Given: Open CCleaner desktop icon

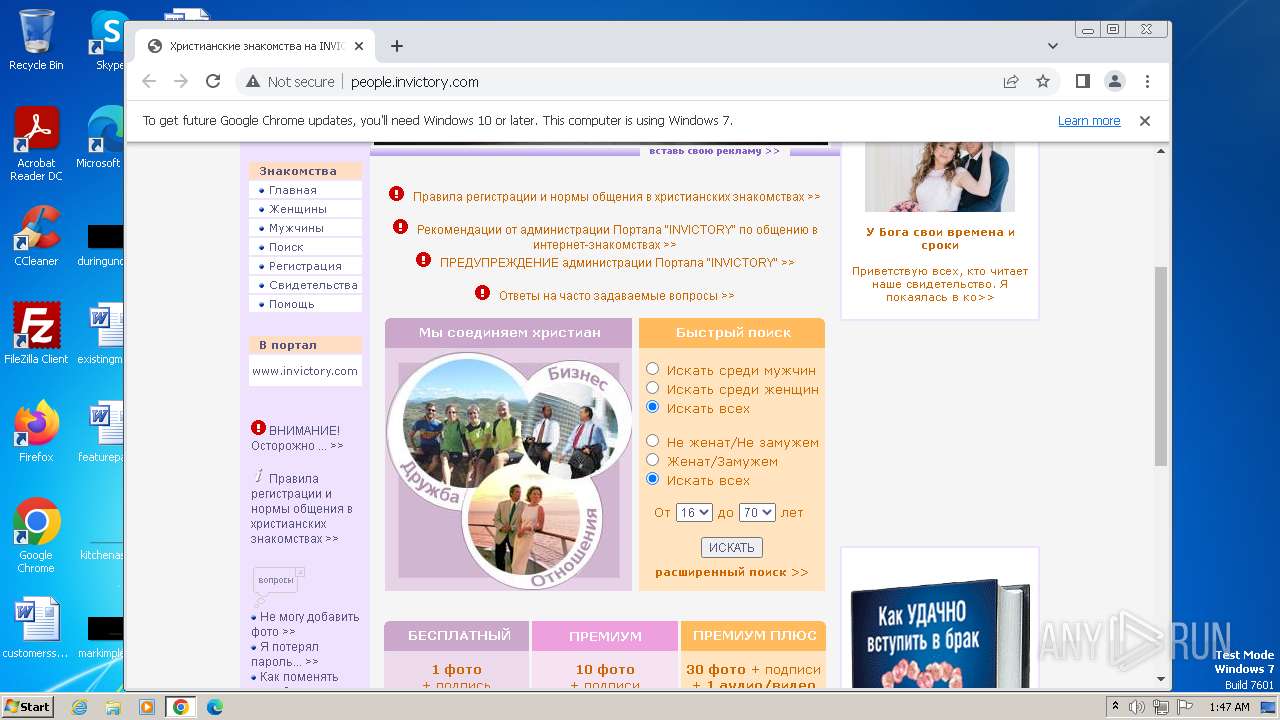Looking at the screenshot, I should tap(36, 236).
